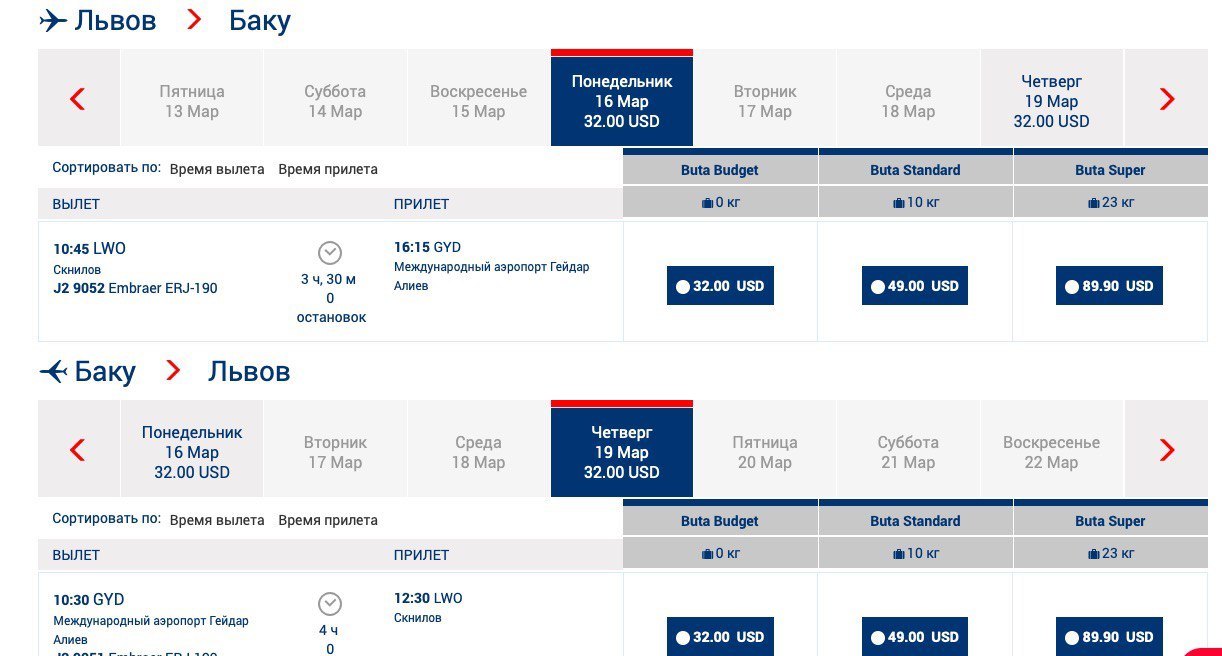Sort outbound flights by Время вылета
Image resolution: width=1222 pixels, height=656 pixels.
[217, 169]
